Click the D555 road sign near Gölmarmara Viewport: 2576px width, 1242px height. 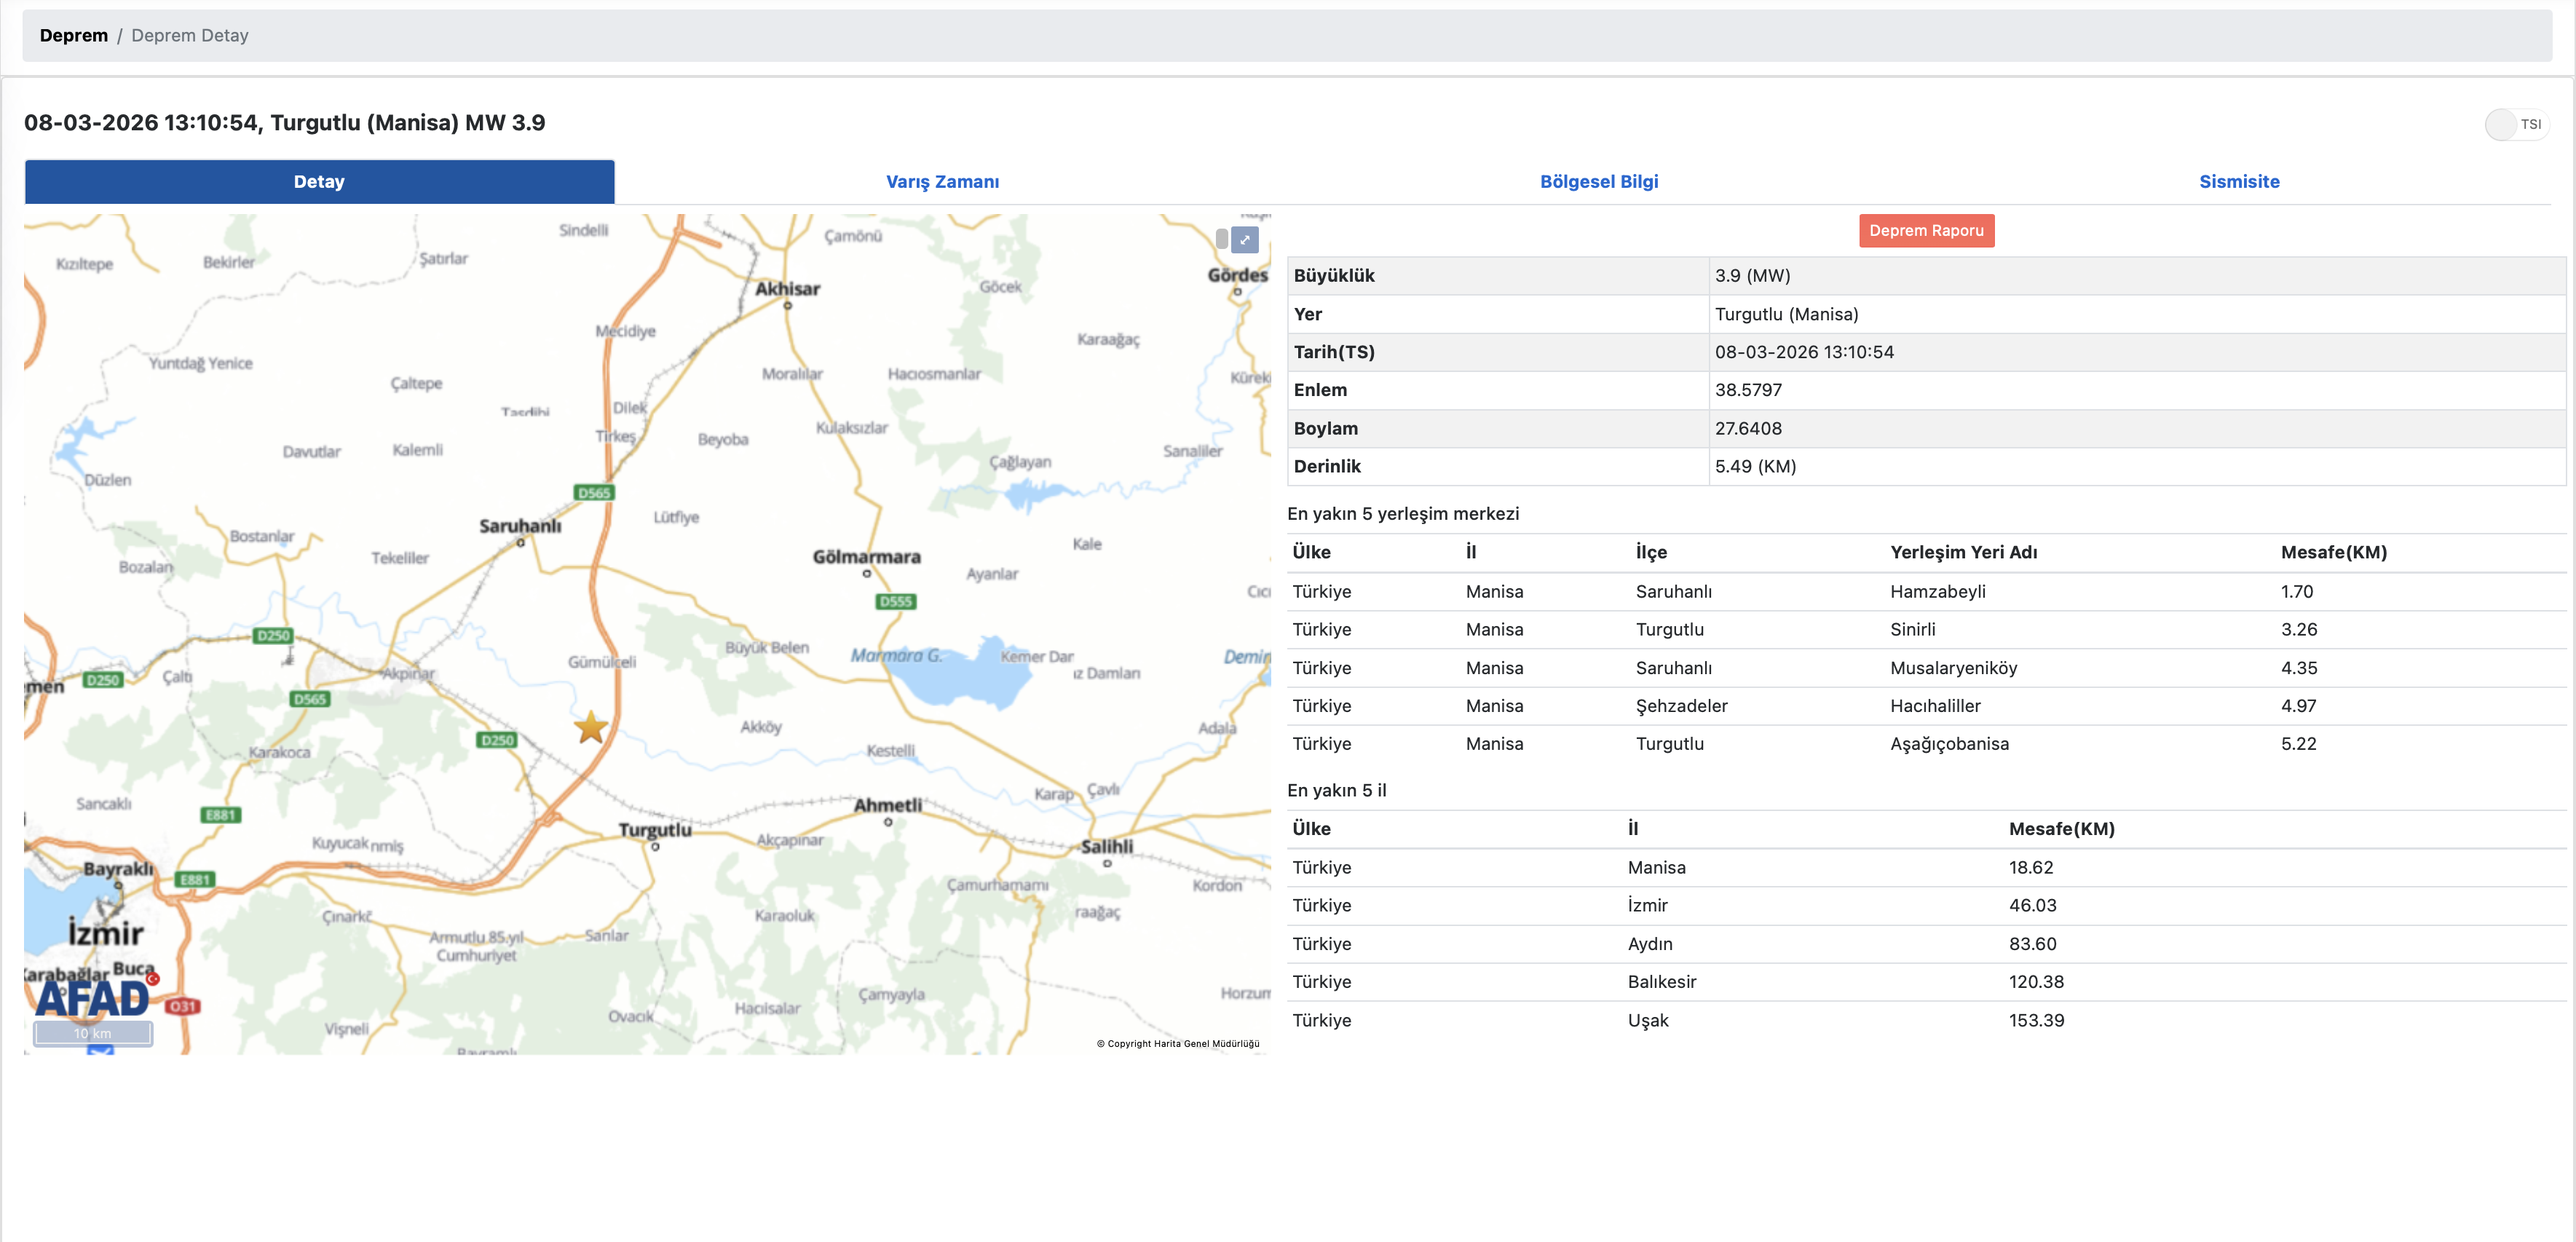(895, 601)
